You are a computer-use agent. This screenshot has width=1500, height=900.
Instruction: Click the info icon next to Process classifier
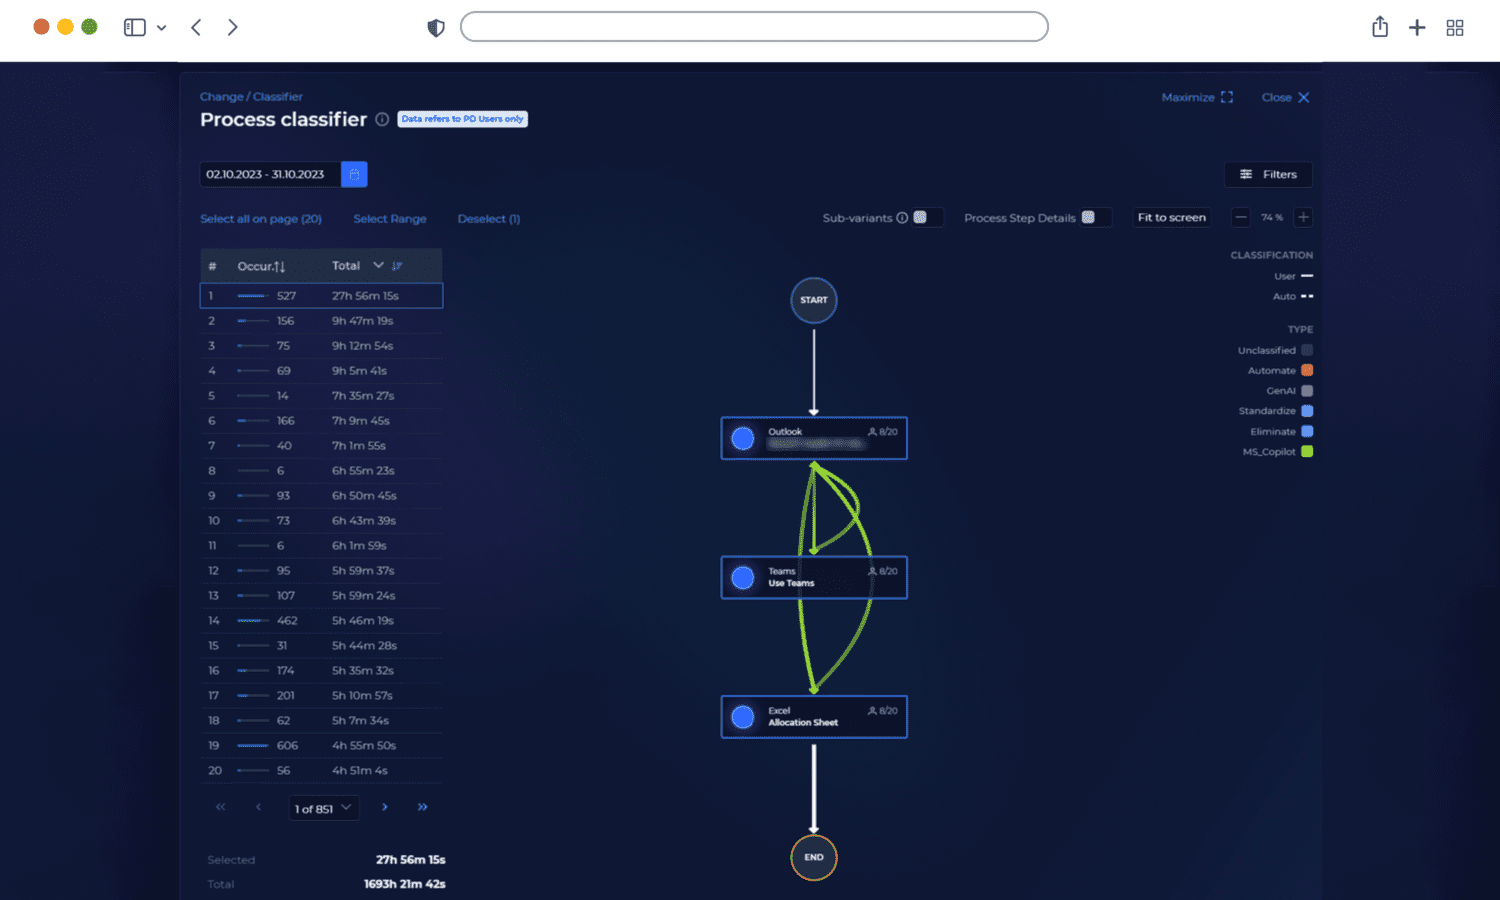tap(382, 119)
